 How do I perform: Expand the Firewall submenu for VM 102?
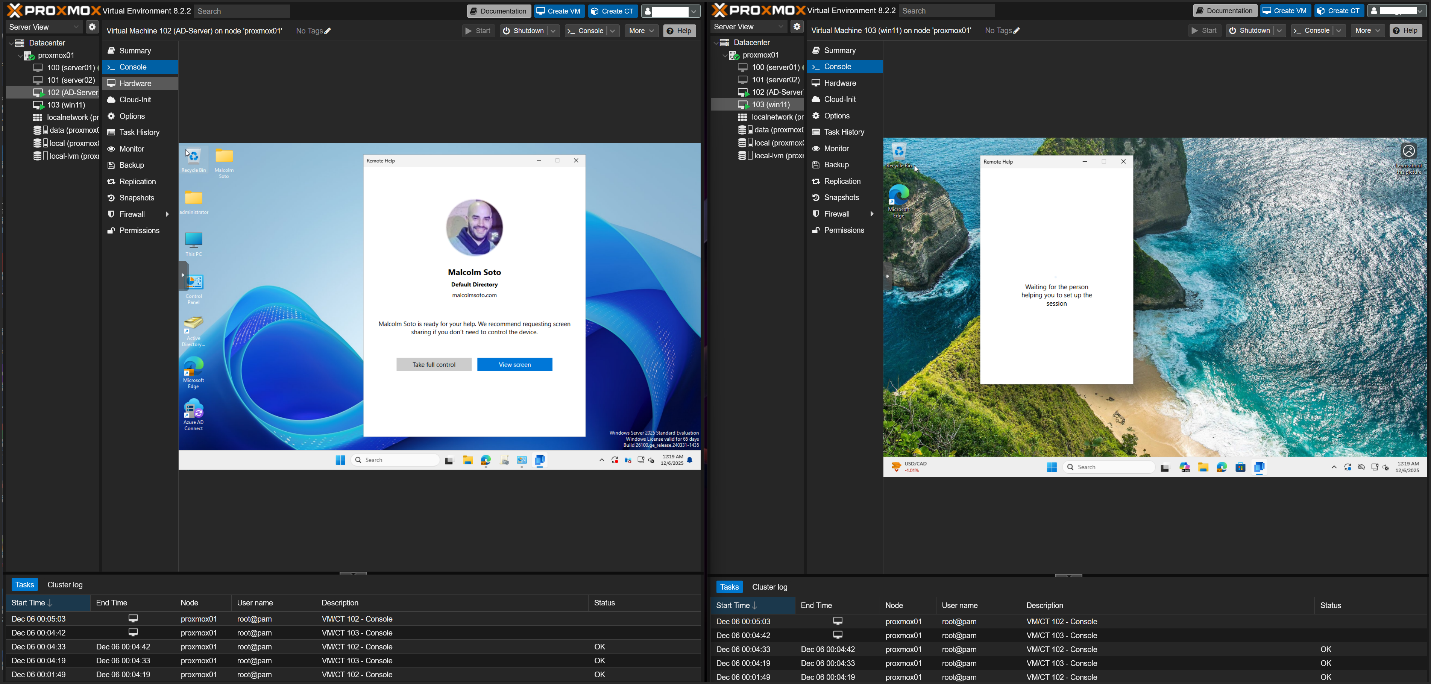click(x=169, y=214)
